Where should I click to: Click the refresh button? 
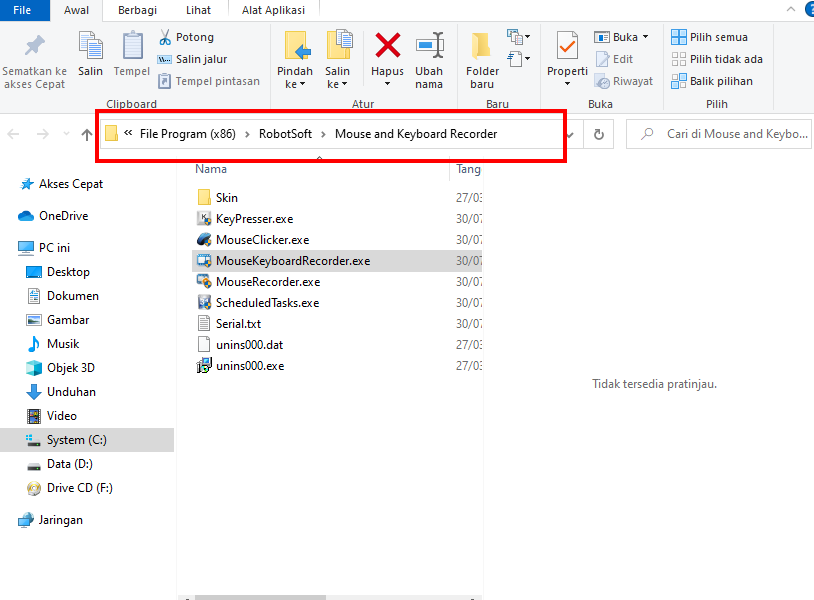point(599,134)
